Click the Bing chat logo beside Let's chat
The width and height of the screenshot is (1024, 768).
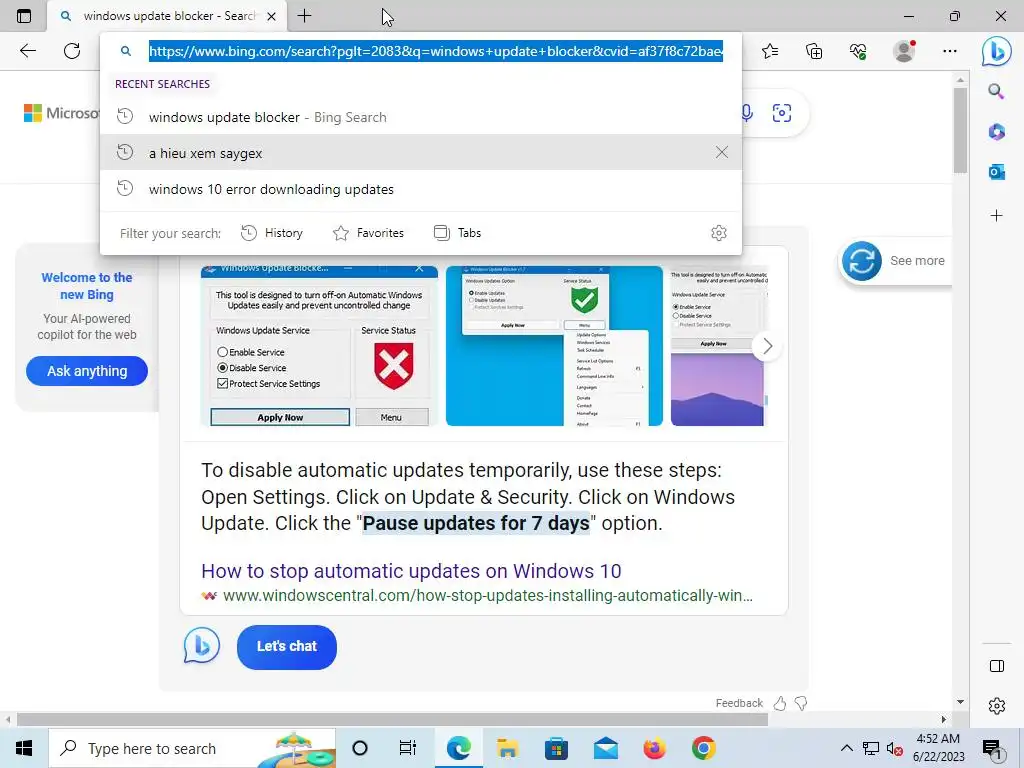coord(202,645)
